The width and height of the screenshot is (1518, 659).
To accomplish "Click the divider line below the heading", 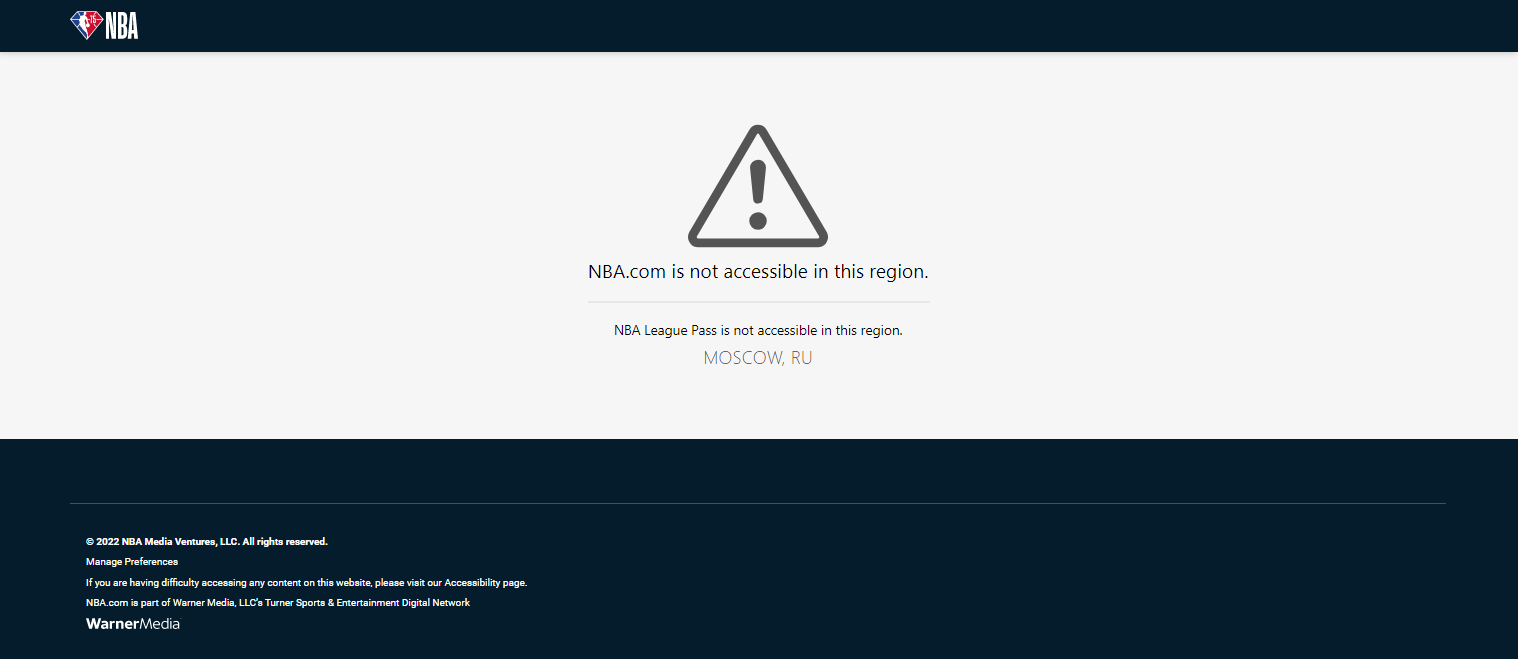I will click(x=758, y=301).
